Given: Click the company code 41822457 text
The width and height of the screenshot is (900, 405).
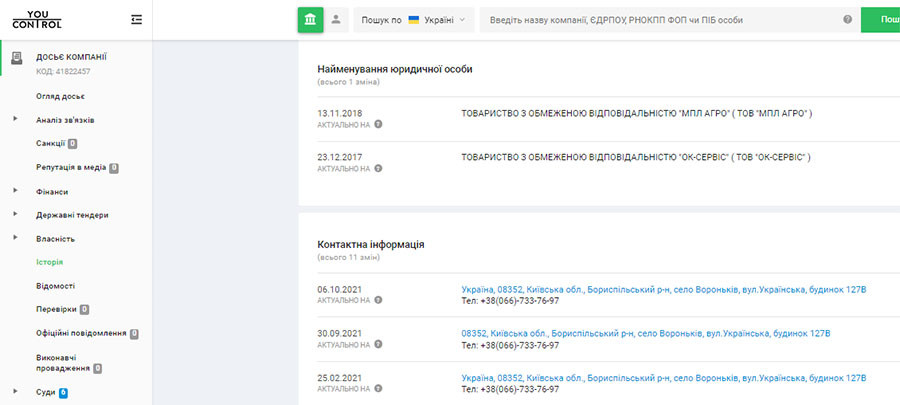Looking at the screenshot, I should (x=63, y=72).
